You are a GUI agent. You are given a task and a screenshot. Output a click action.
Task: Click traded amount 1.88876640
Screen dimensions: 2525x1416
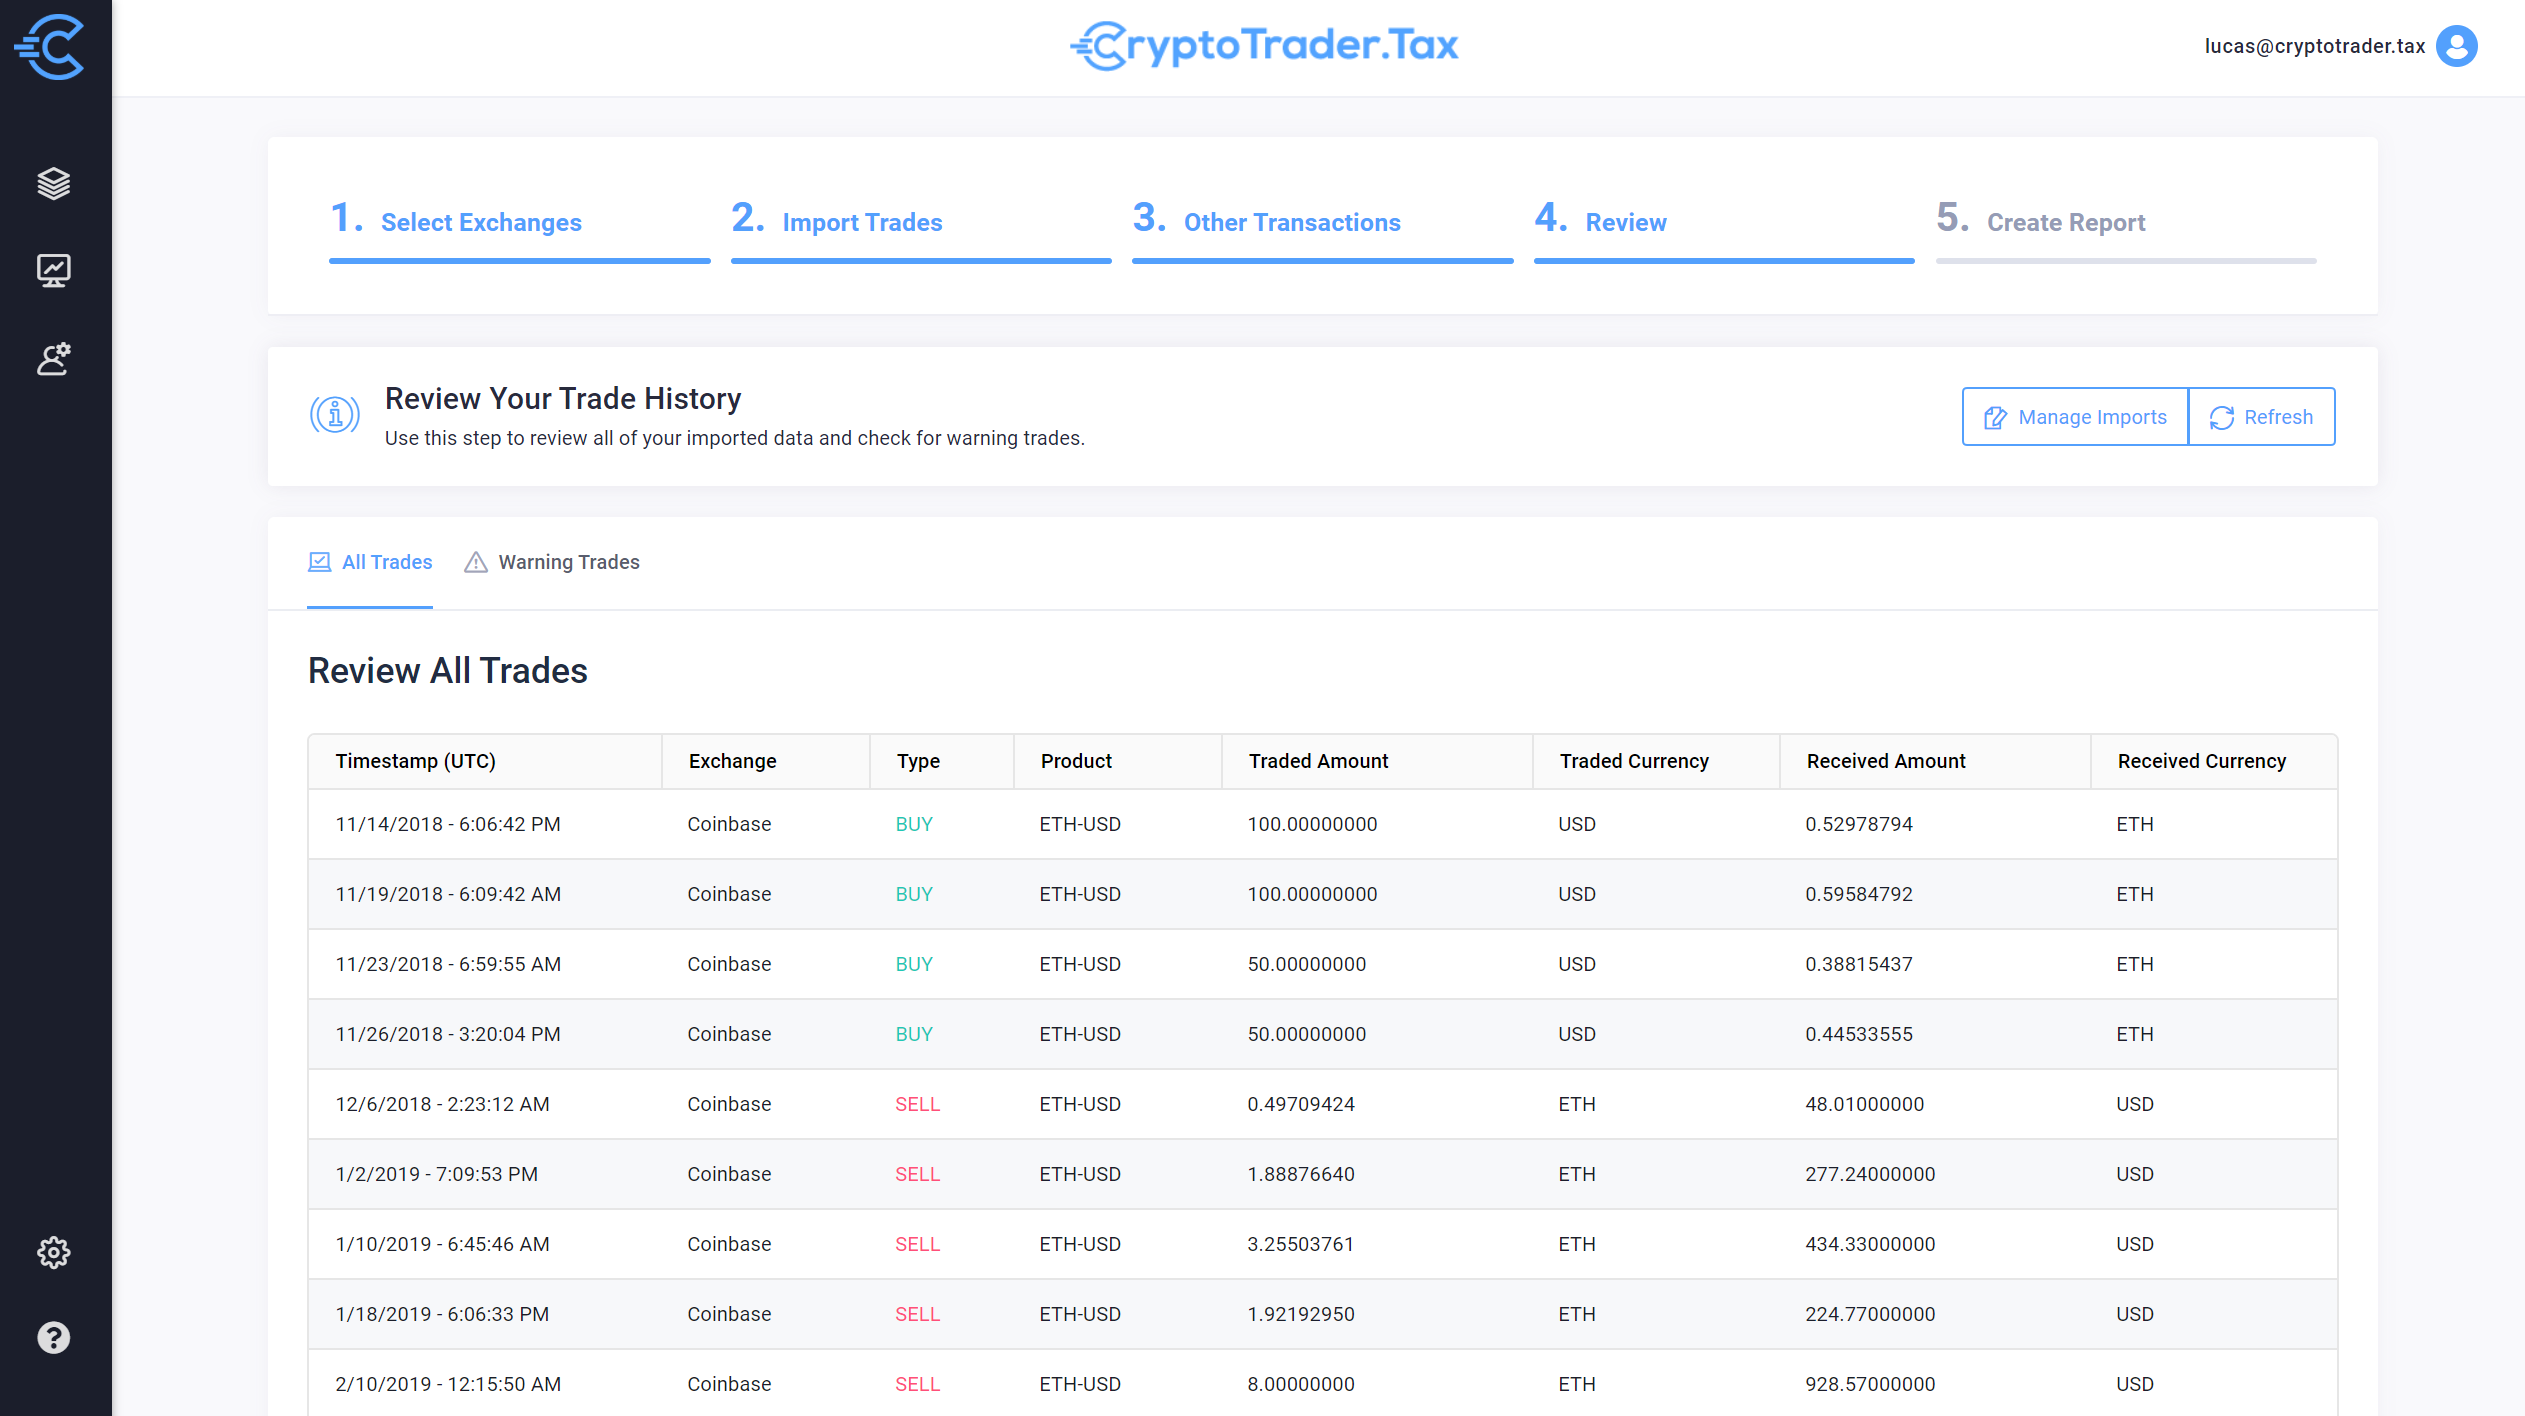pos(1301,1174)
